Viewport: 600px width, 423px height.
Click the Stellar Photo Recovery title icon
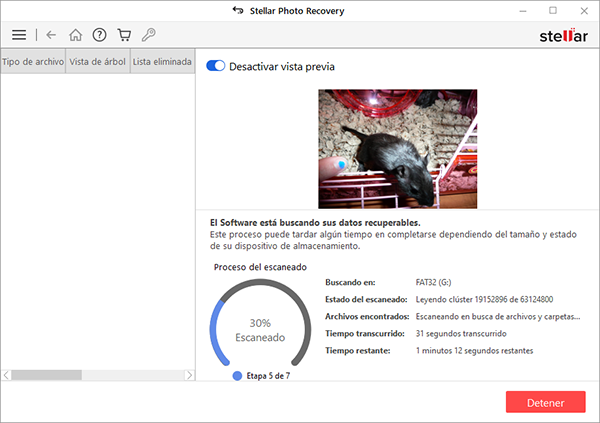[x=238, y=10]
